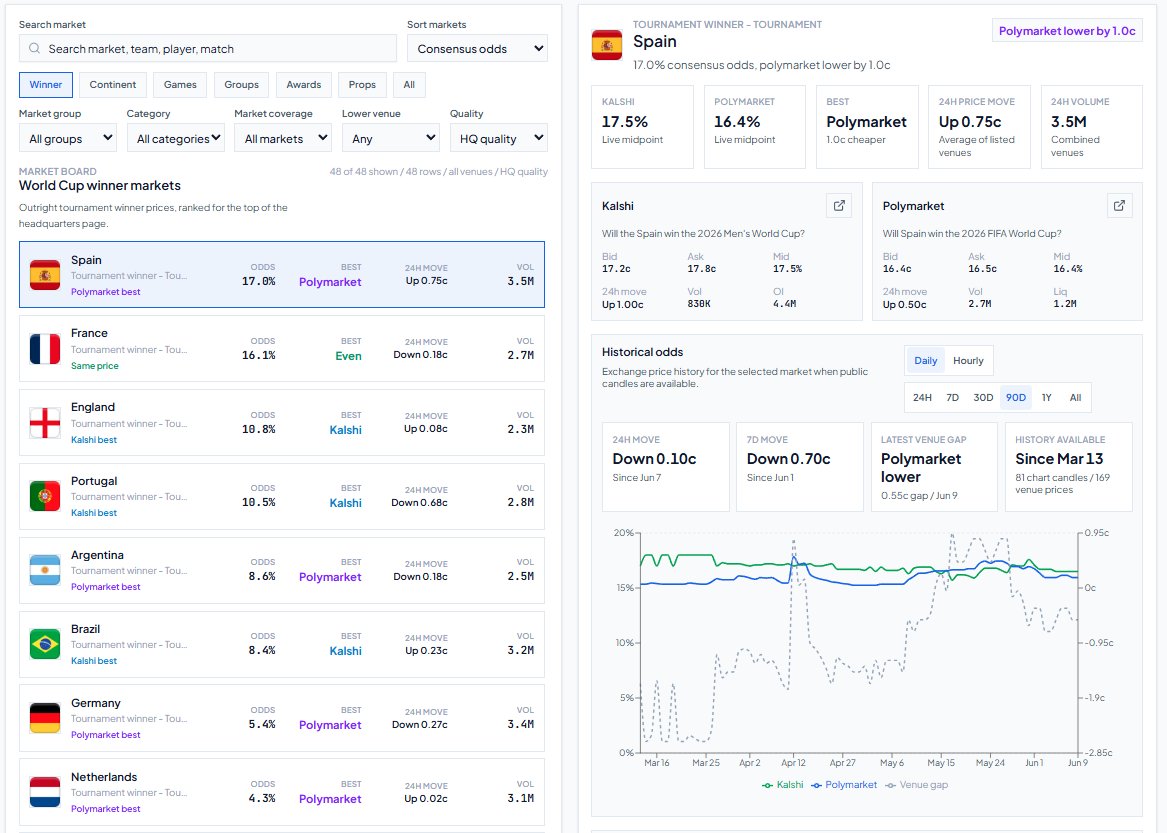Image resolution: width=1167 pixels, height=833 pixels.
Task: Select the France market row
Action: pyautogui.click(x=282, y=348)
